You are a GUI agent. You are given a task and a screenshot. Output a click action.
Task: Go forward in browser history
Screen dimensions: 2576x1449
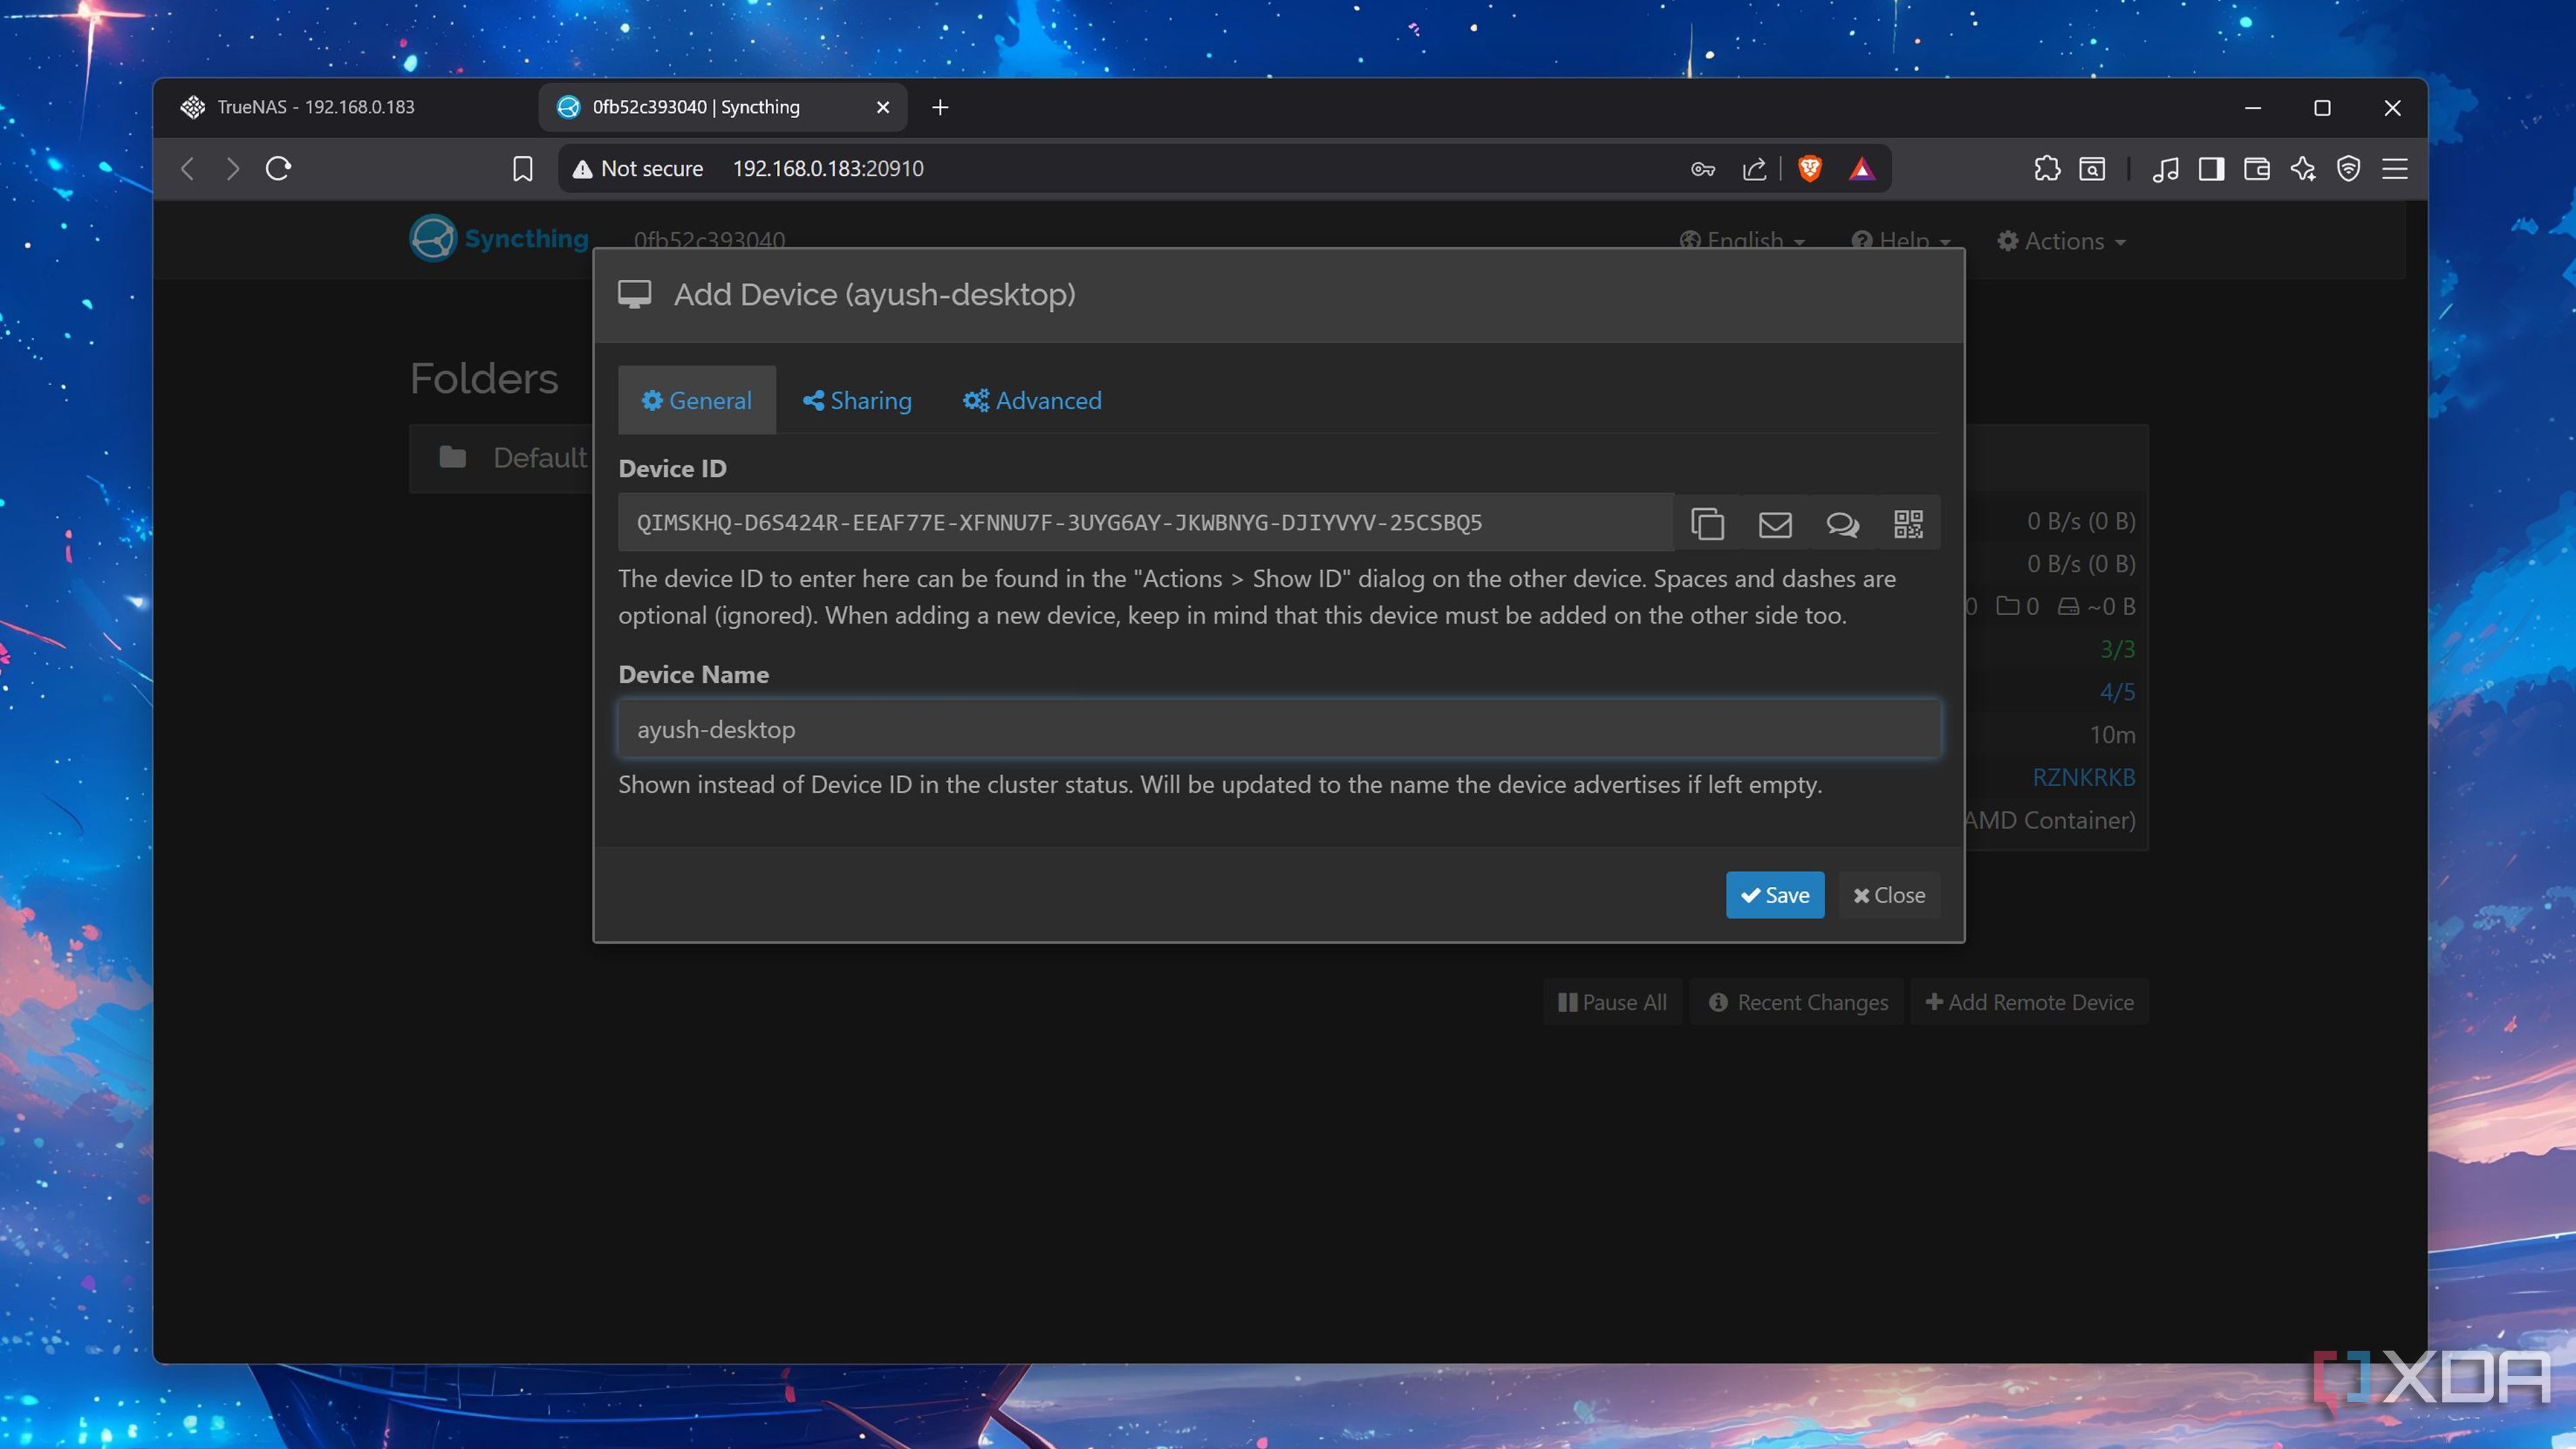pyautogui.click(x=233, y=169)
